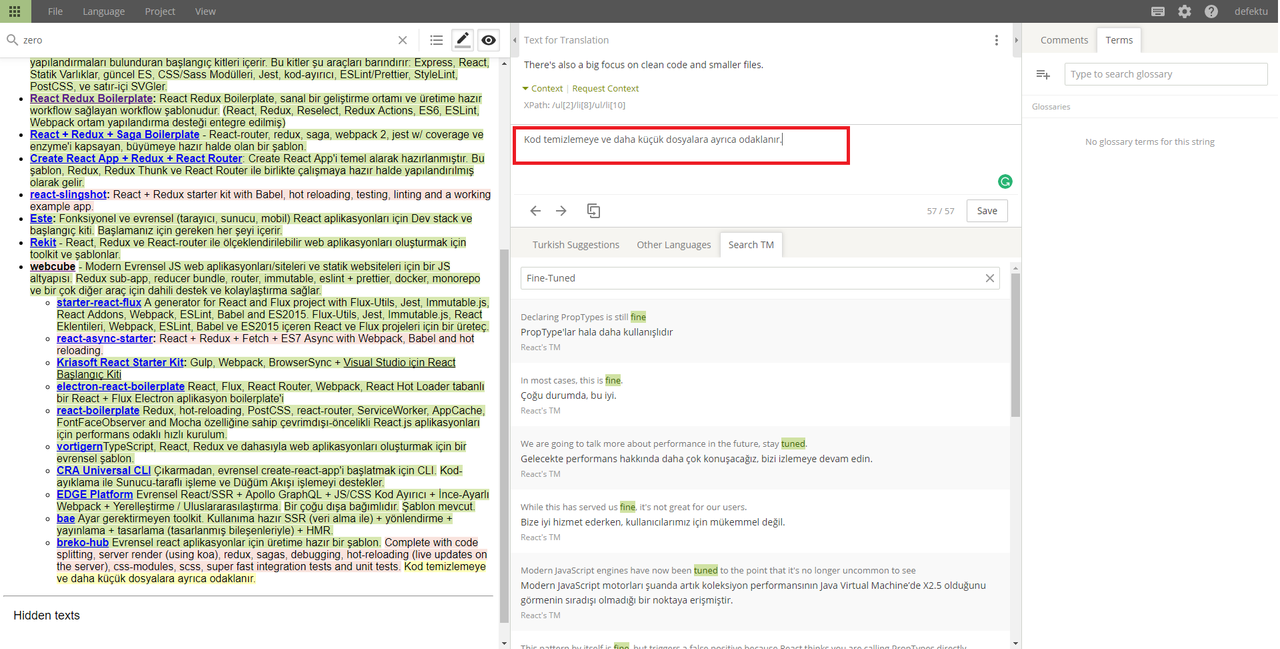Open the Rekit link
Screen dimensions: 1280x649
click(x=43, y=242)
